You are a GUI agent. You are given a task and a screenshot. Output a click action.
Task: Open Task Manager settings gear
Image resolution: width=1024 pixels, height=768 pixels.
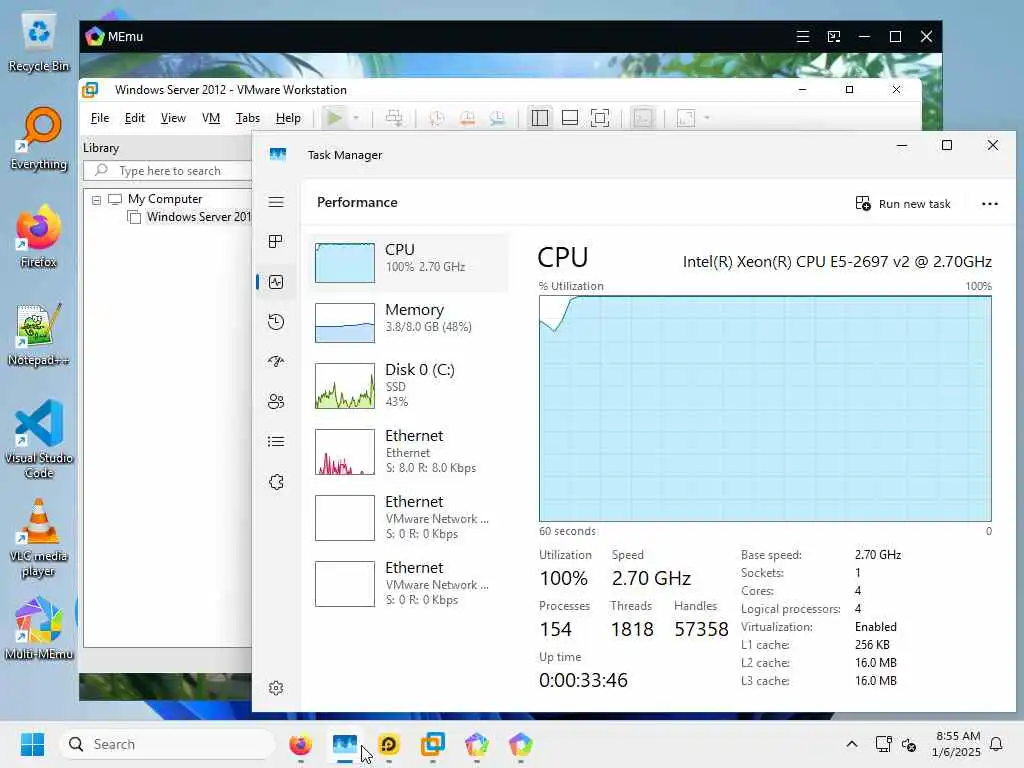pos(276,688)
